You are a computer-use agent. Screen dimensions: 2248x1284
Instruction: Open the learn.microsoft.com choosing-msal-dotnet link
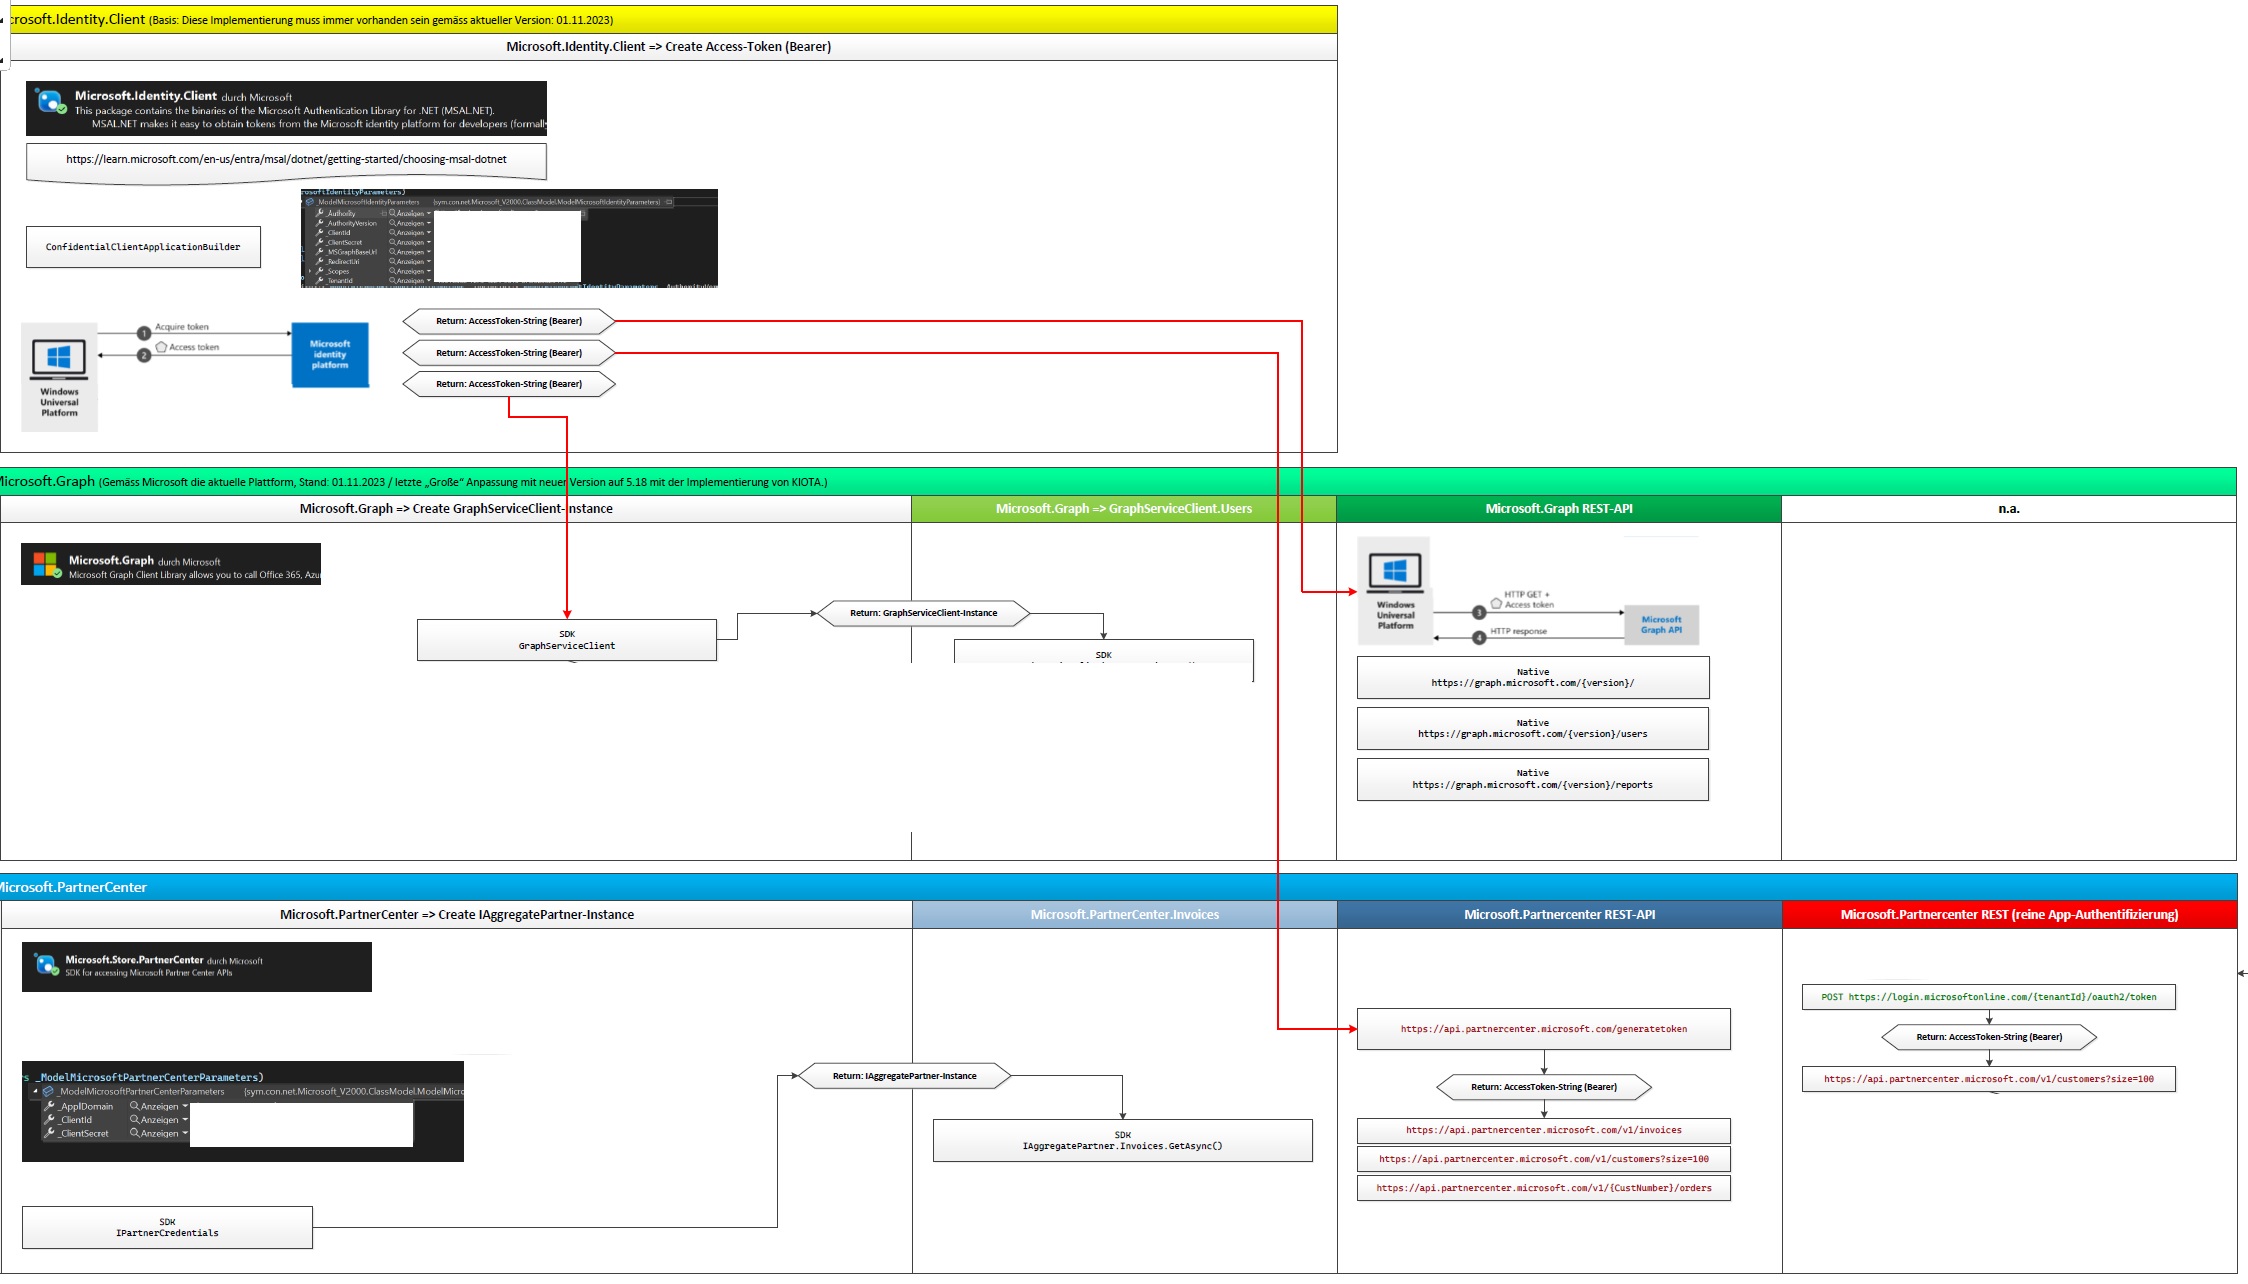(286, 160)
